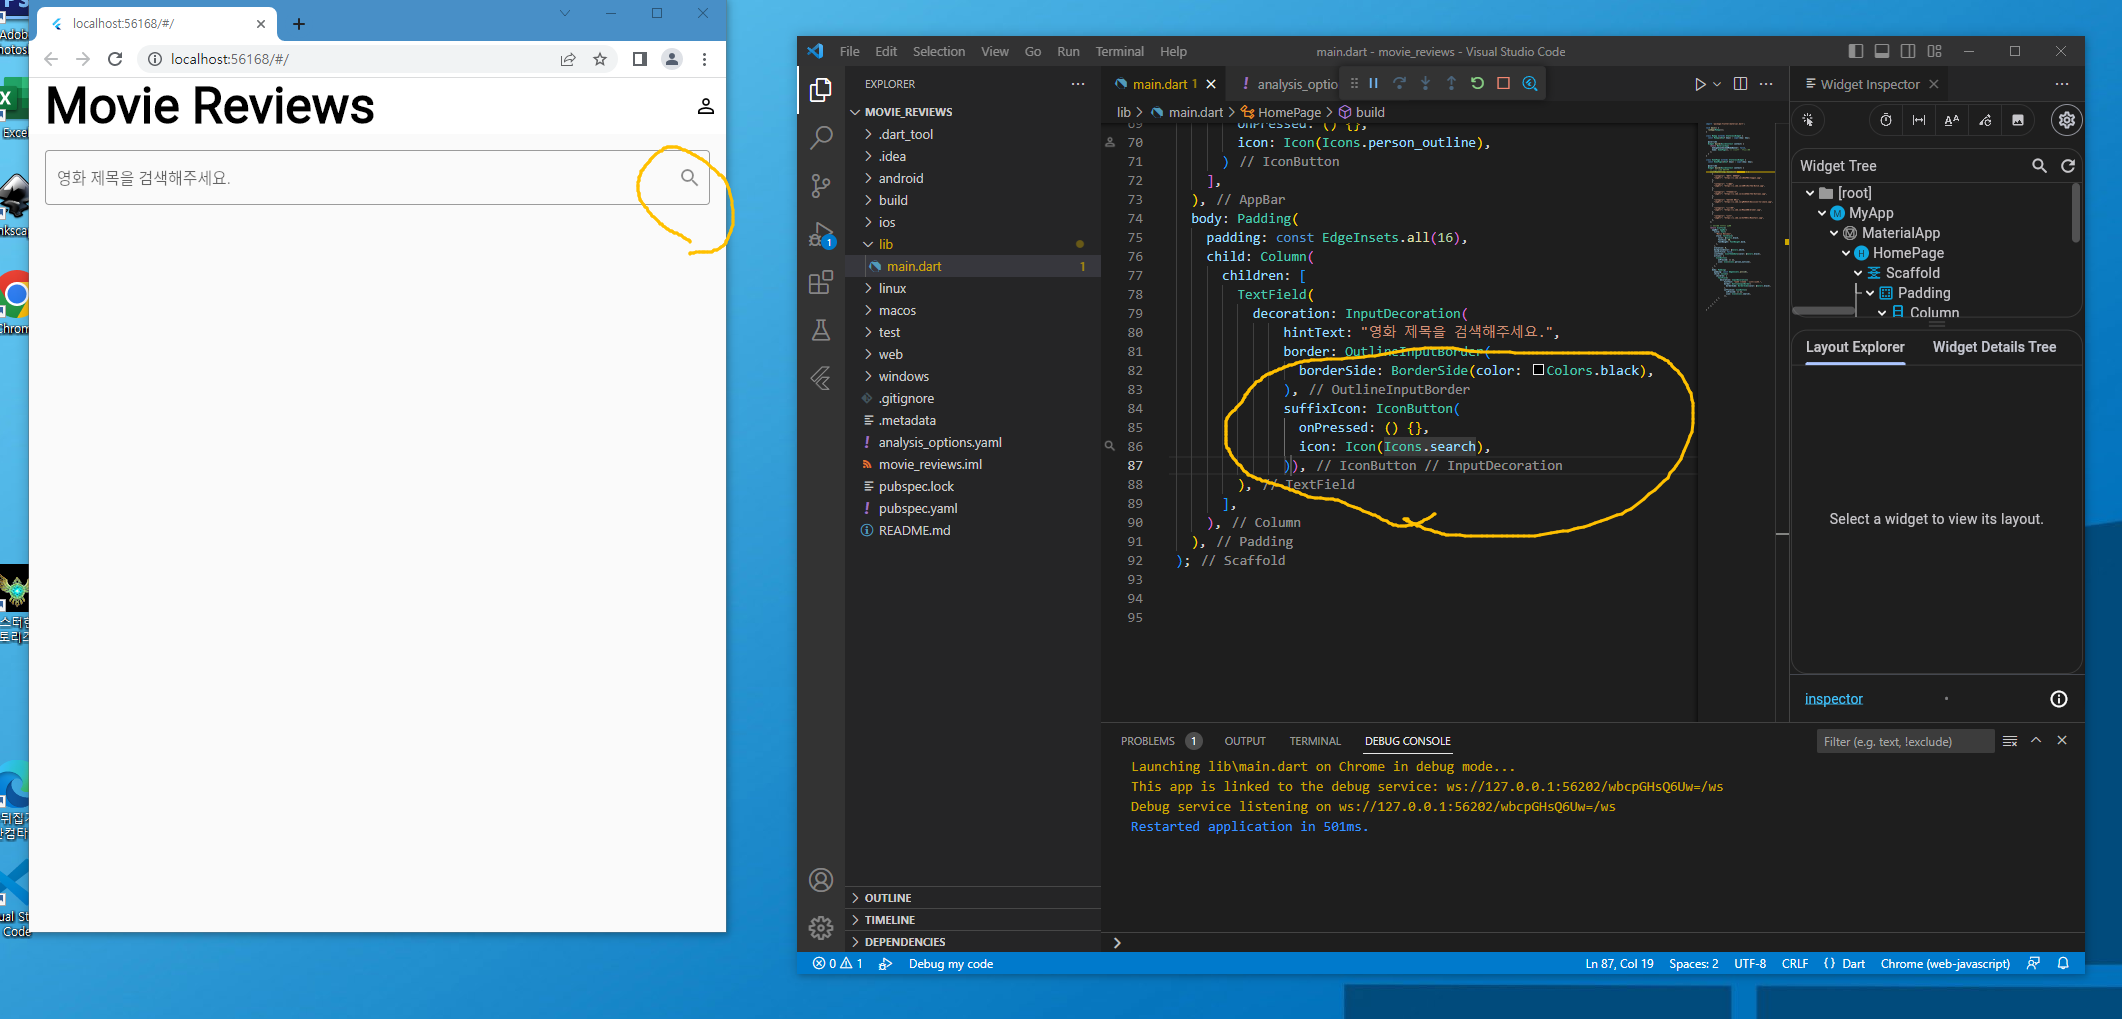Screen dimensions: 2122x1019
Task: Open main.dart file in Explorer
Action: [x=972, y=266]
